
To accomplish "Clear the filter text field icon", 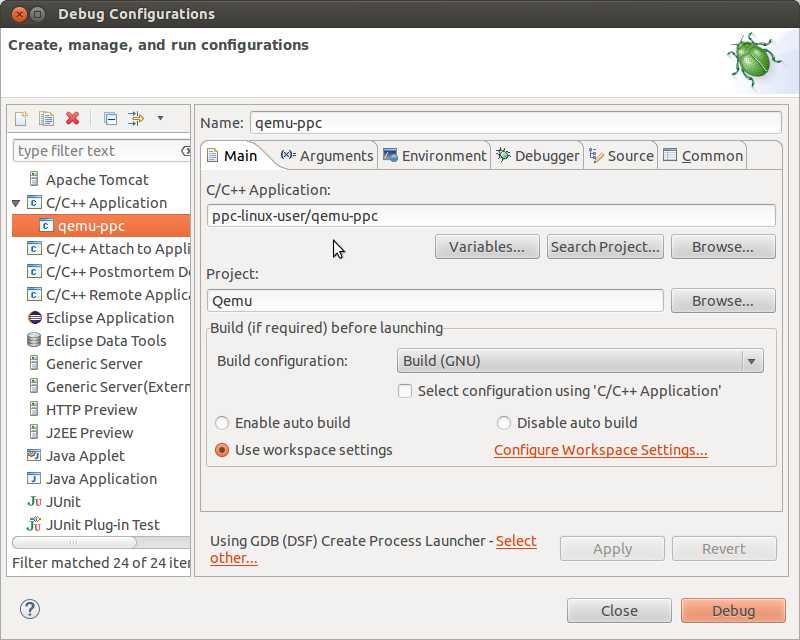I will (186, 151).
